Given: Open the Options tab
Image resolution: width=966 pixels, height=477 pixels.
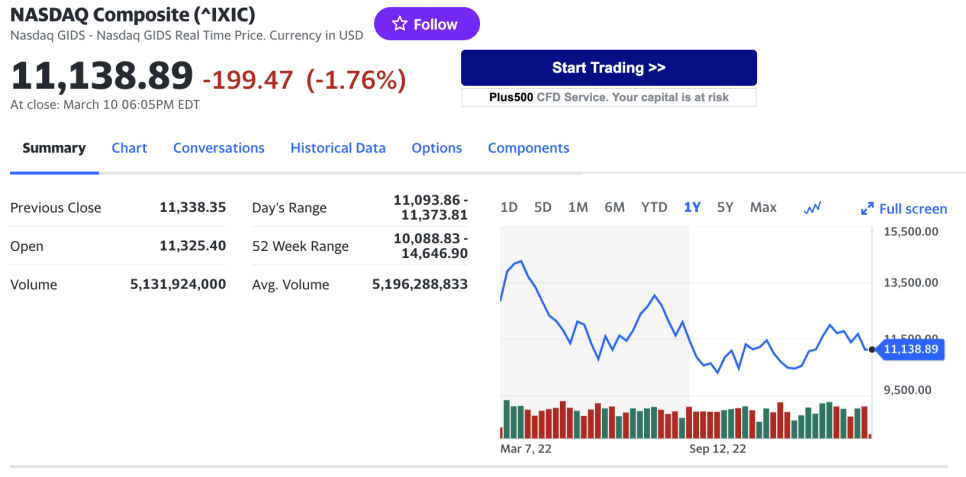Looking at the screenshot, I should point(437,148).
